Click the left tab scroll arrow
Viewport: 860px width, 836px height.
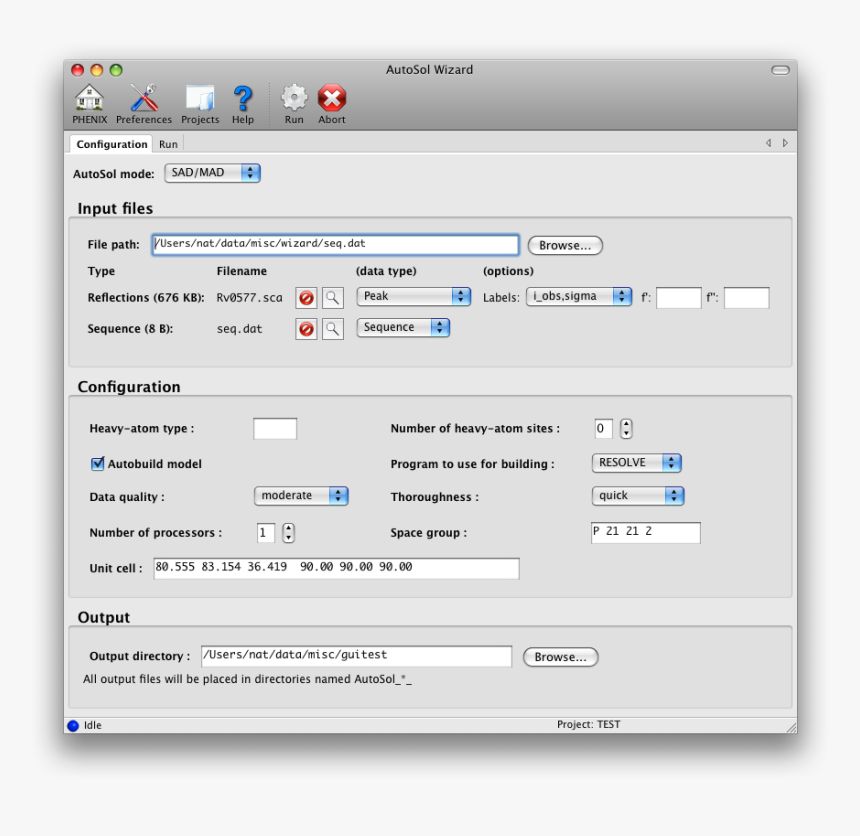click(x=768, y=143)
